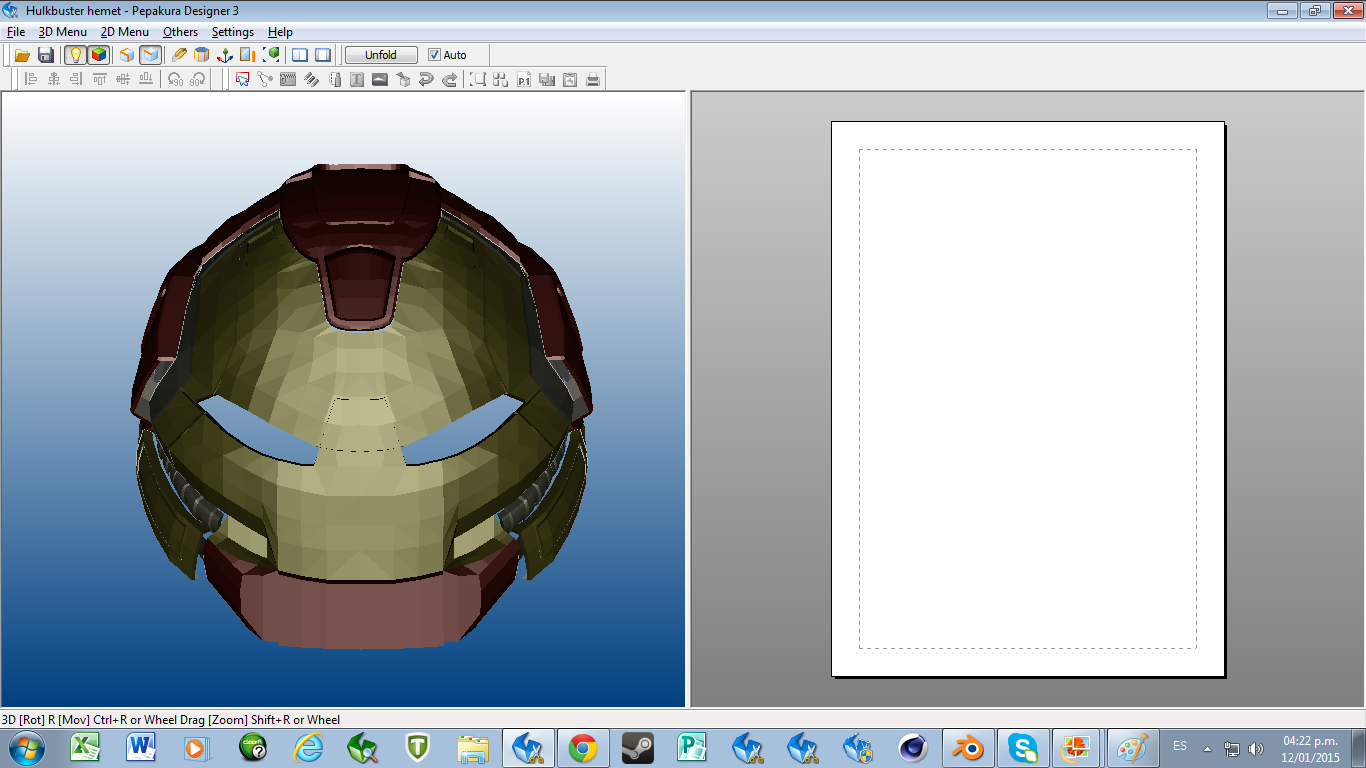Toggle the highlighted cube edges display button
Screen dimensions: 1366x768
(150, 55)
